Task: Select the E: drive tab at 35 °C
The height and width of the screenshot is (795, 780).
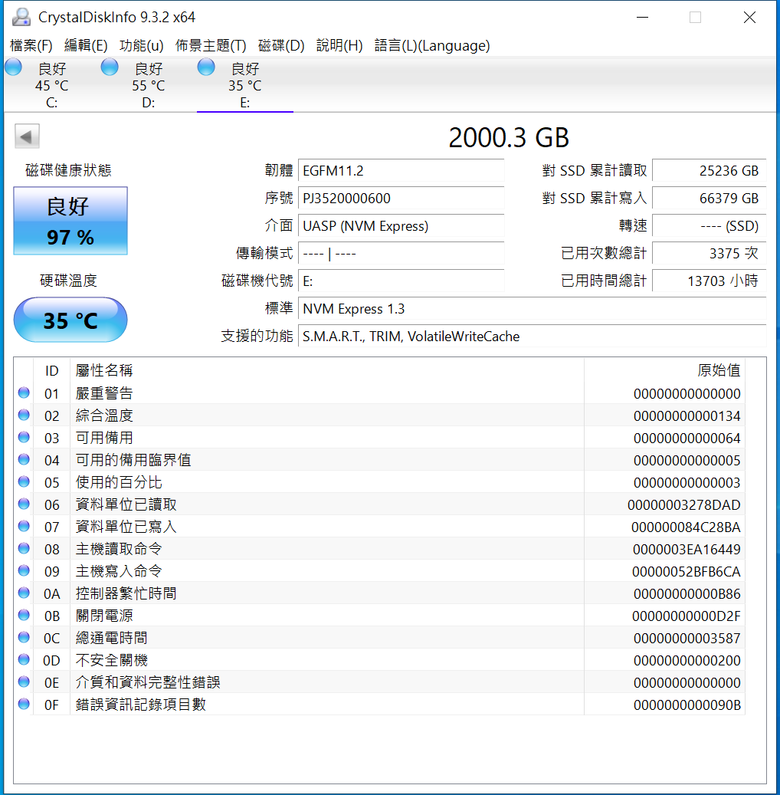Action: pos(245,85)
